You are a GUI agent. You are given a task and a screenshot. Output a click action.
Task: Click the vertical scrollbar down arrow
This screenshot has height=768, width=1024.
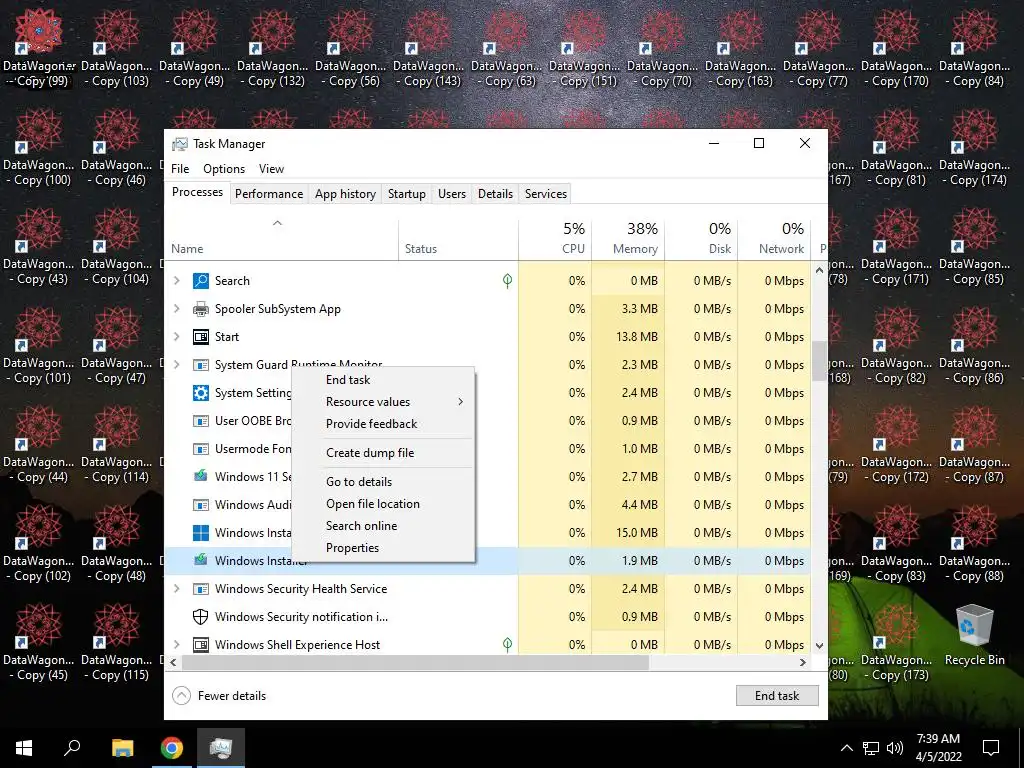pos(820,645)
